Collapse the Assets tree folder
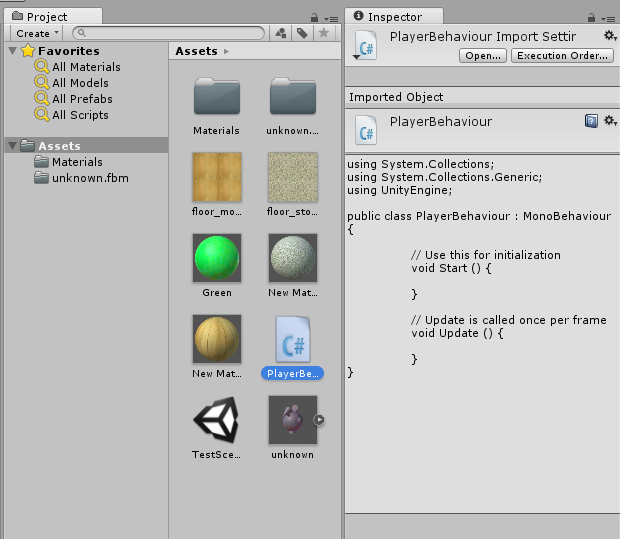This screenshot has width=620, height=539. 13,146
